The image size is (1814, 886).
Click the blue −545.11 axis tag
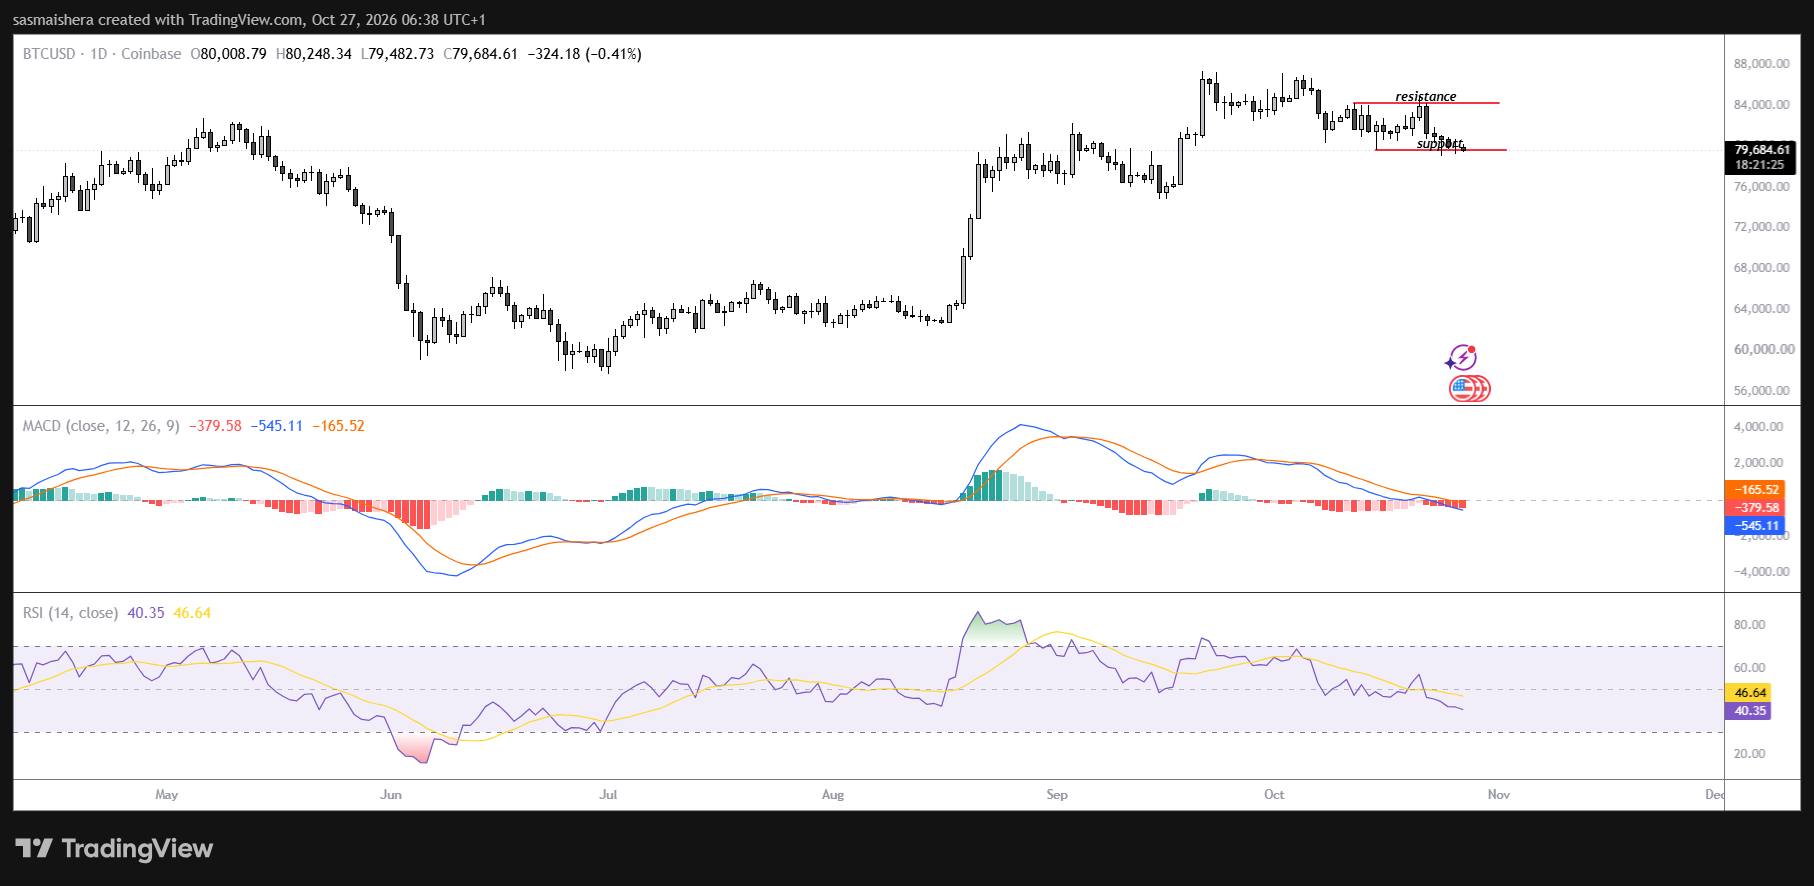(x=1755, y=526)
